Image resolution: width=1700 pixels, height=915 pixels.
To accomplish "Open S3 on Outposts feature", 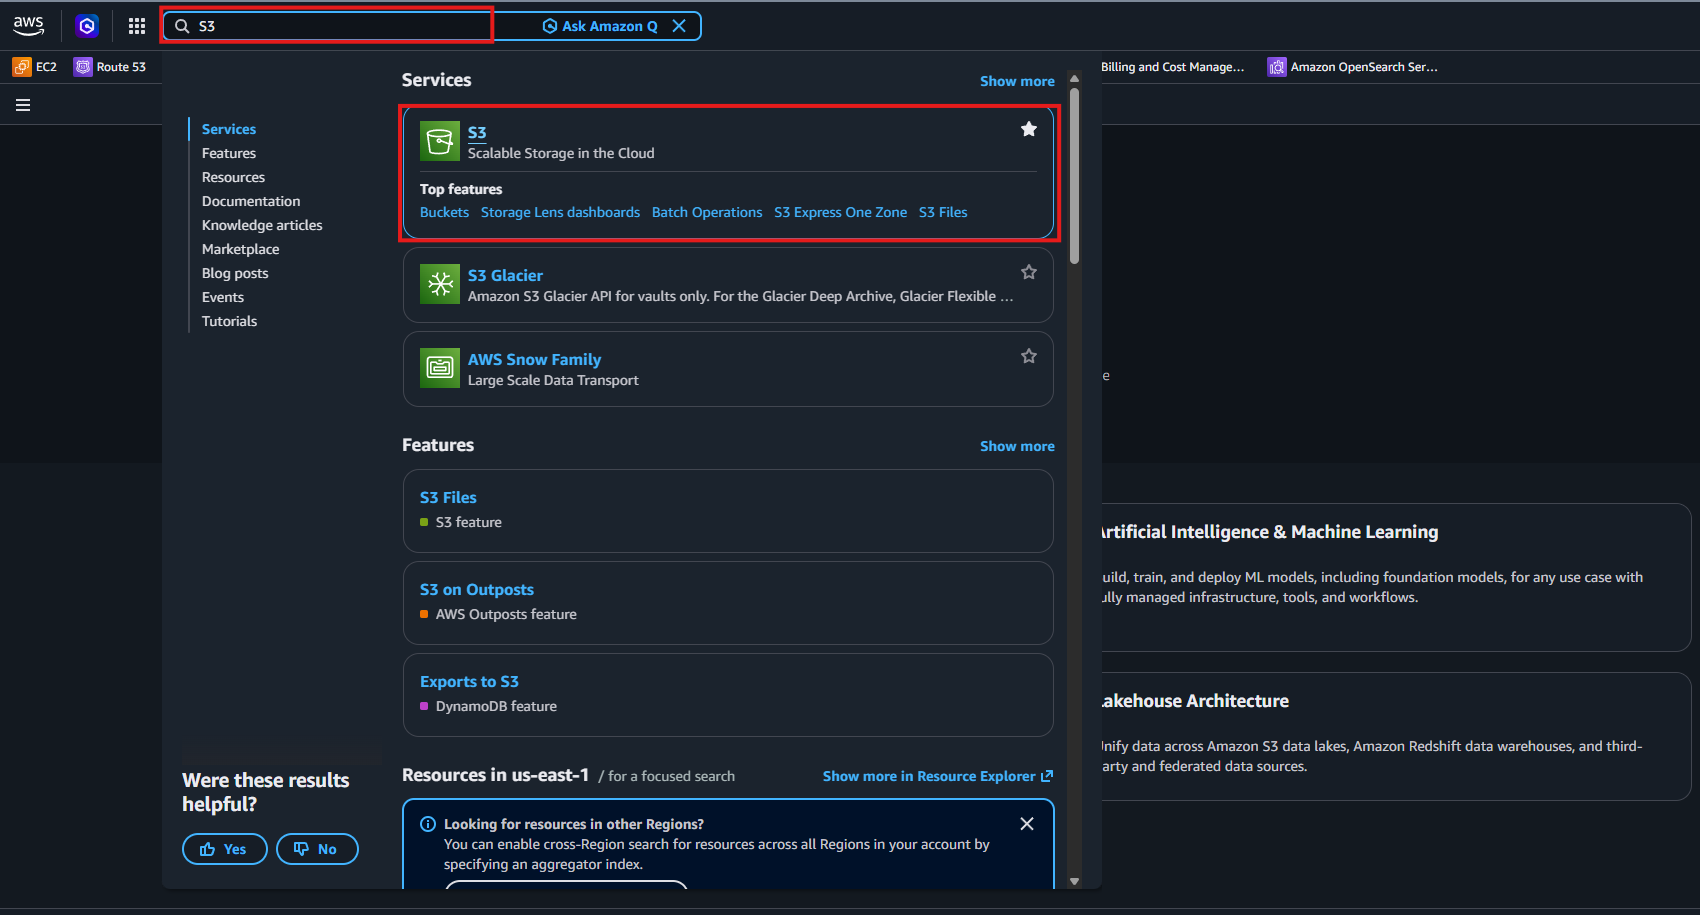I will [477, 589].
